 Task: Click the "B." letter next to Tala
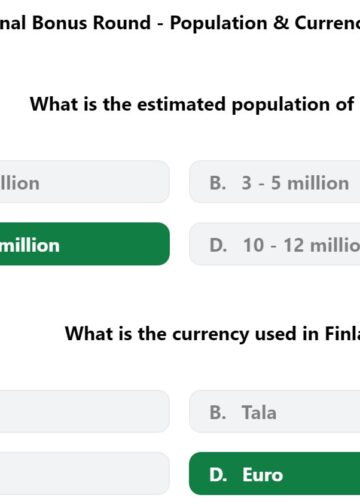click(218, 412)
